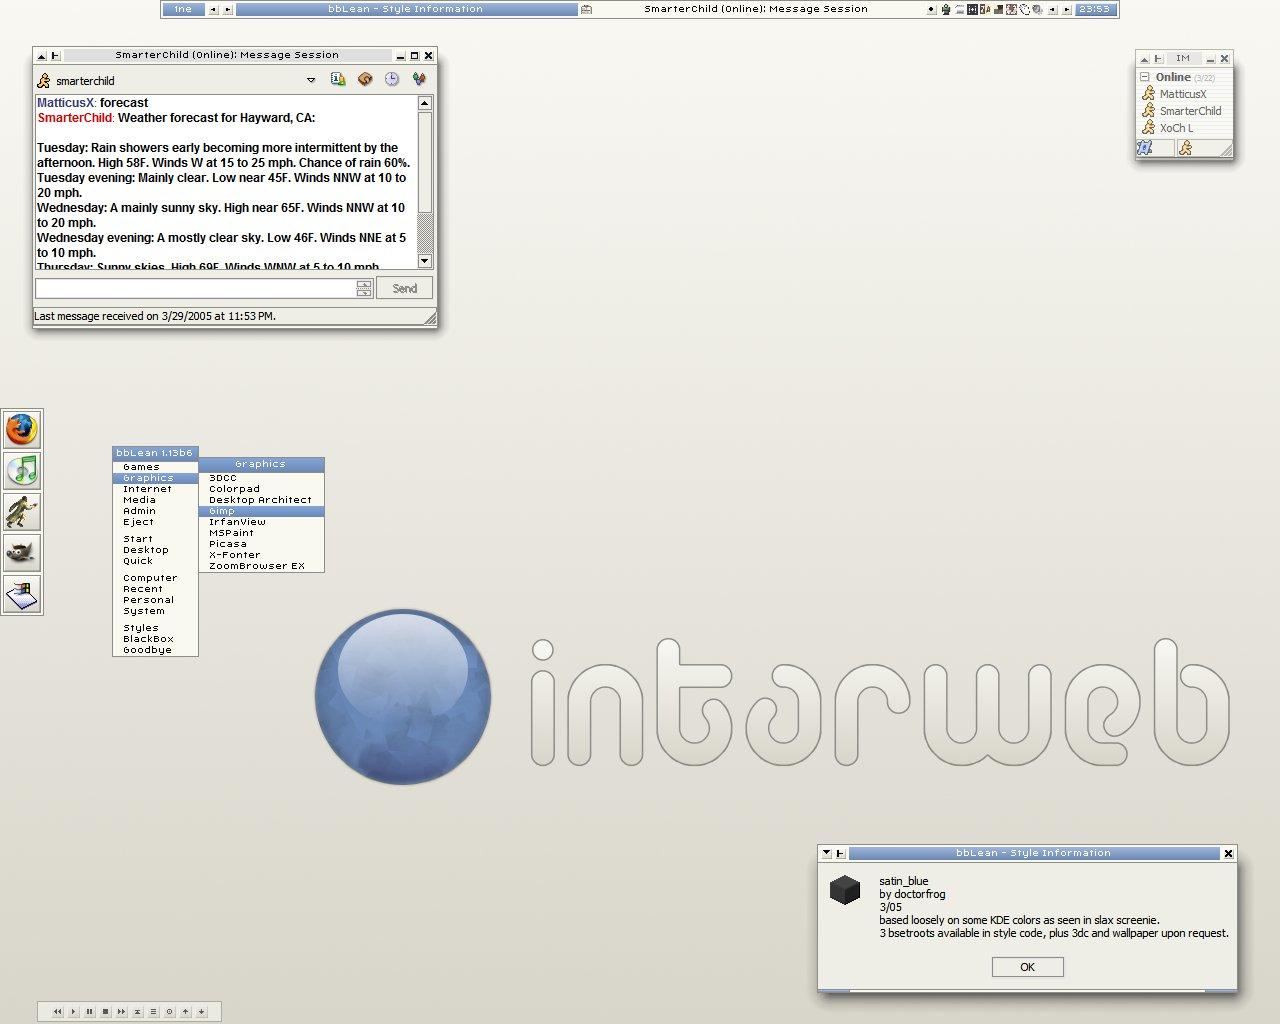Launch Colorpad from Graphics submenu
Viewport: 1280px width, 1024px height.
click(261, 489)
